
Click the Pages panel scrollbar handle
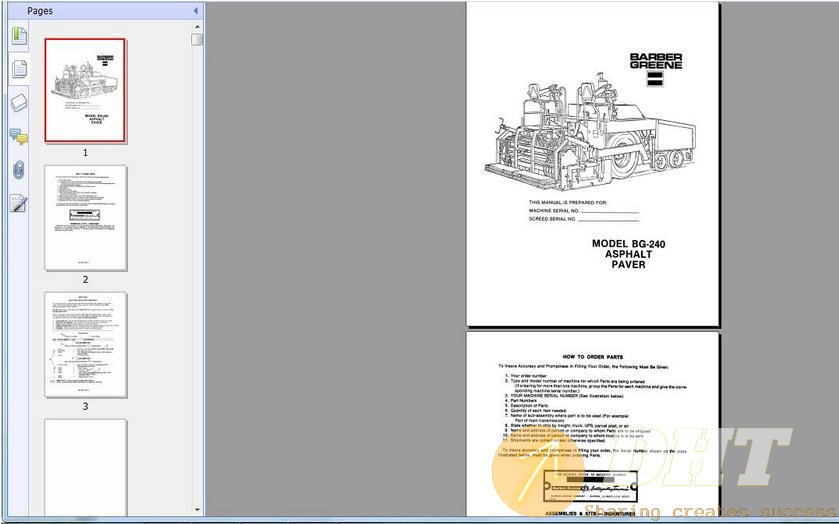tap(197, 40)
